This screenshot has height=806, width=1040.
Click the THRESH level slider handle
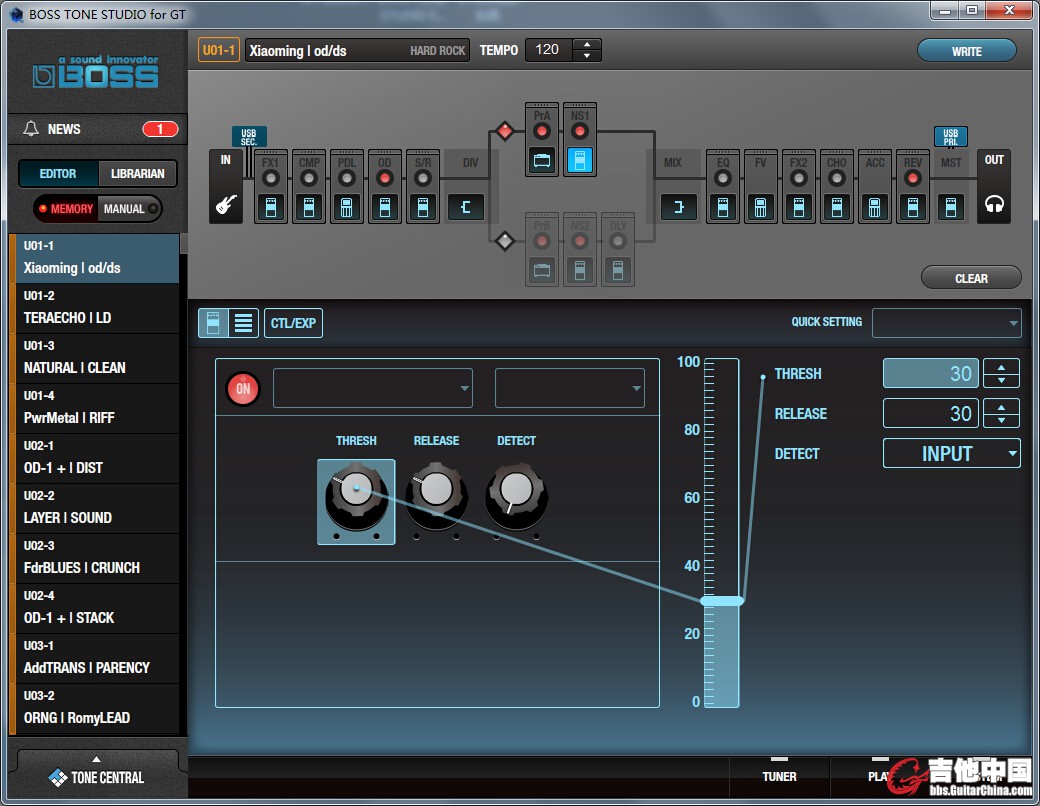click(722, 601)
